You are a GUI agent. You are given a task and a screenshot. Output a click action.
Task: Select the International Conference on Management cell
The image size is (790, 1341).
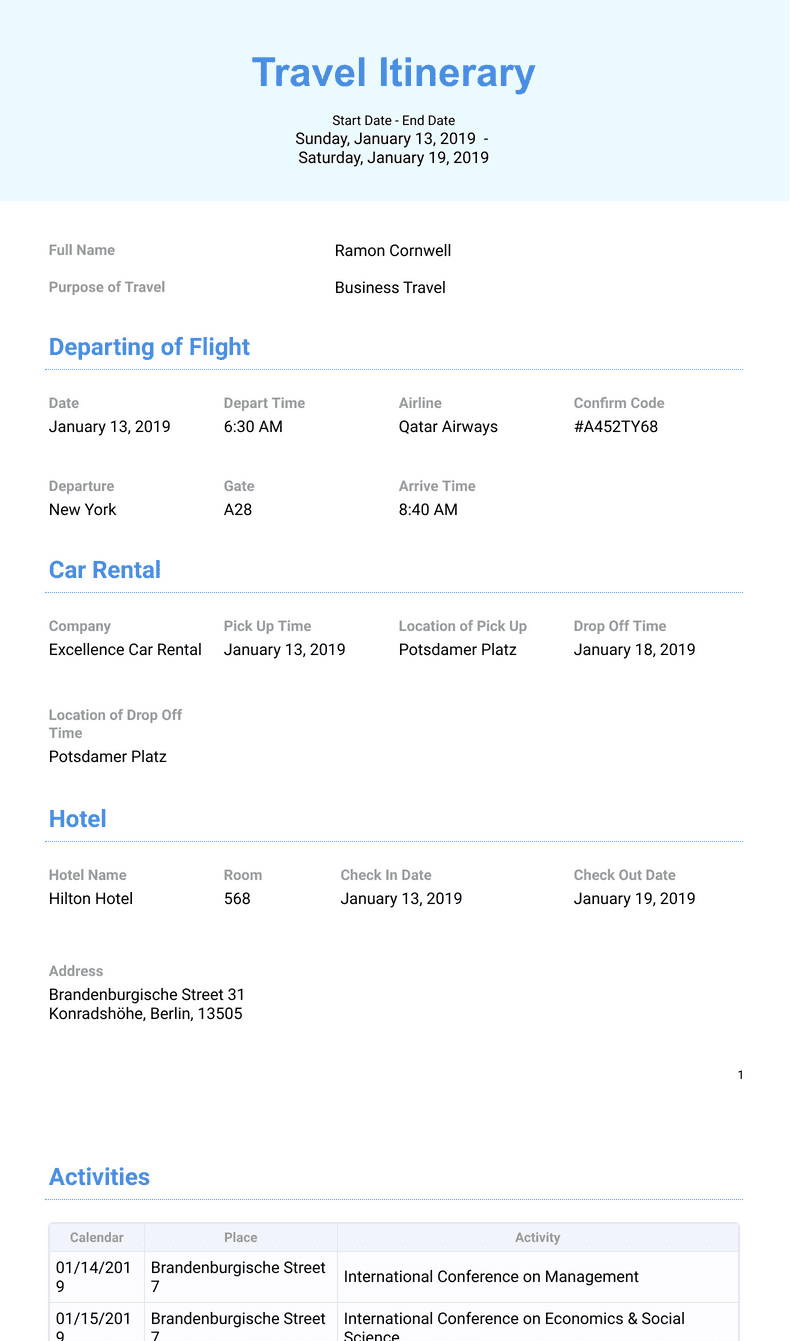point(491,1277)
